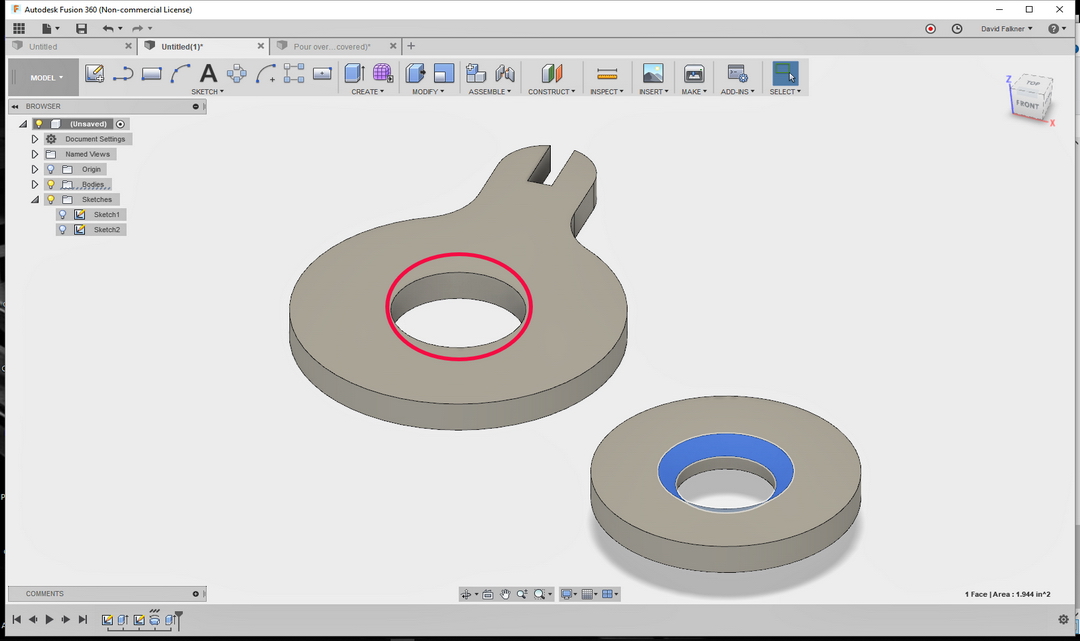Select the Arc tool in the toolbar

click(179, 73)
